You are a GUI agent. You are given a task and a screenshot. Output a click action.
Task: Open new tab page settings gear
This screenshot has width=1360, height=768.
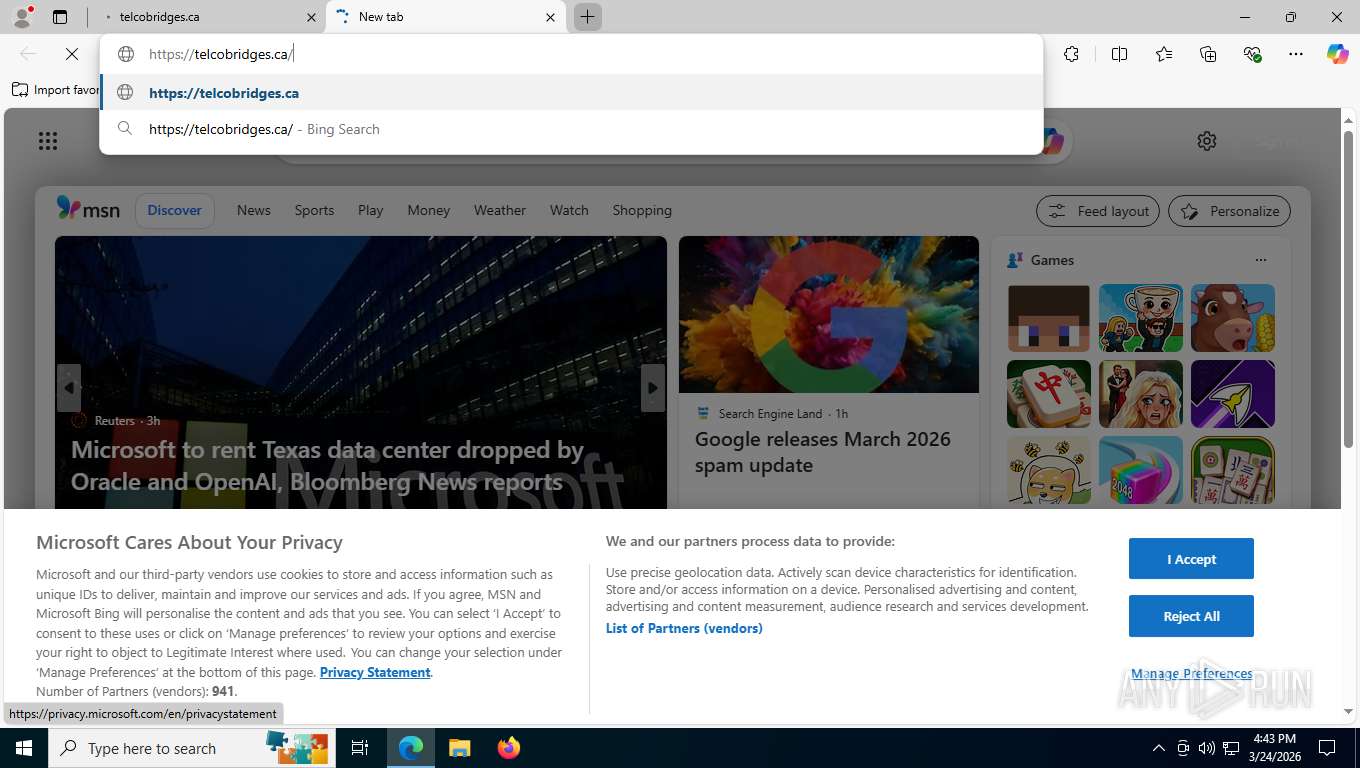1207,141
